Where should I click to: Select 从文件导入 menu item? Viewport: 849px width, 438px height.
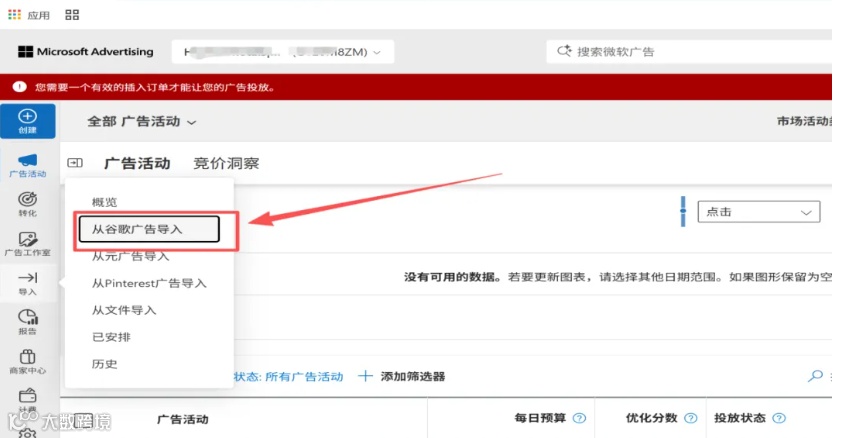[x=124, y=310]
